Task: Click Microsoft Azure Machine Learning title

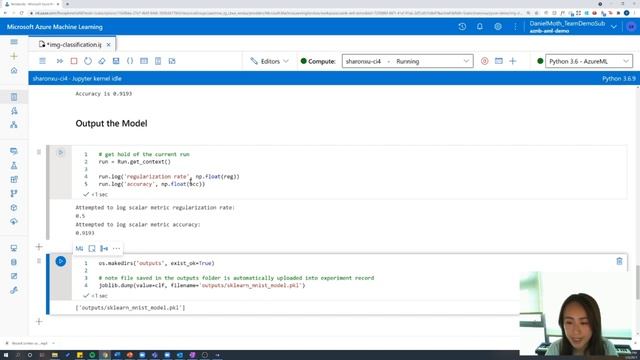Action: click(x=55, y=27)
